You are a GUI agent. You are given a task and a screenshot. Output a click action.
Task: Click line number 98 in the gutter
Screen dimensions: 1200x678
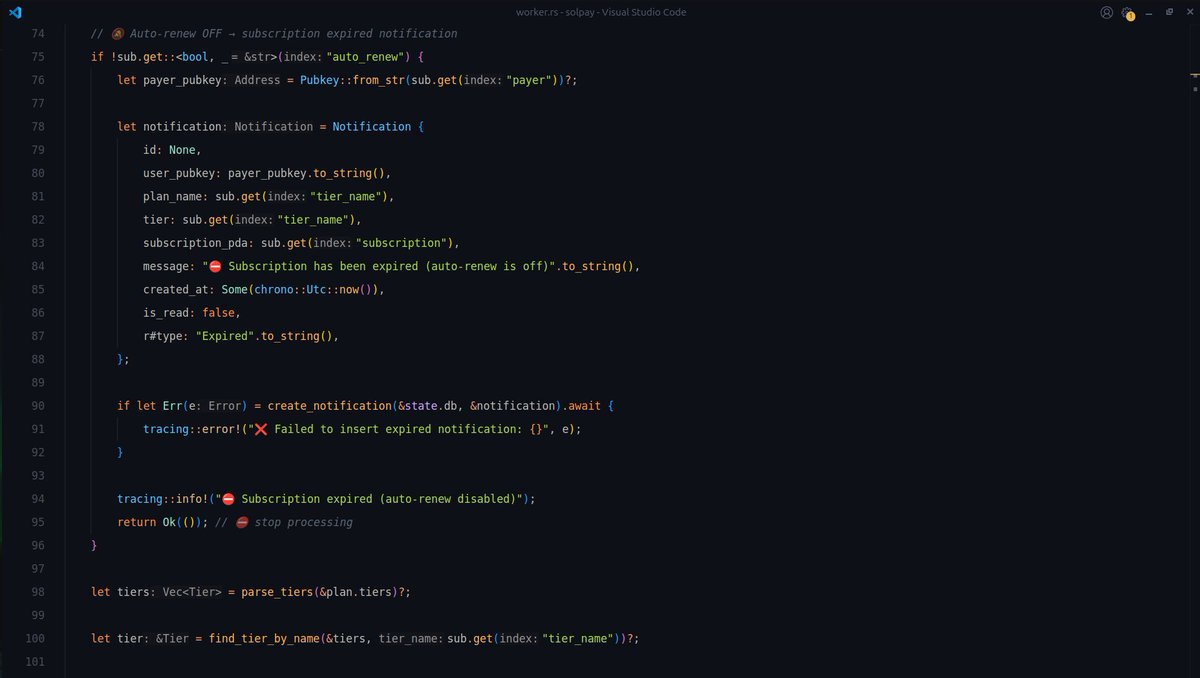pos(38,592)
